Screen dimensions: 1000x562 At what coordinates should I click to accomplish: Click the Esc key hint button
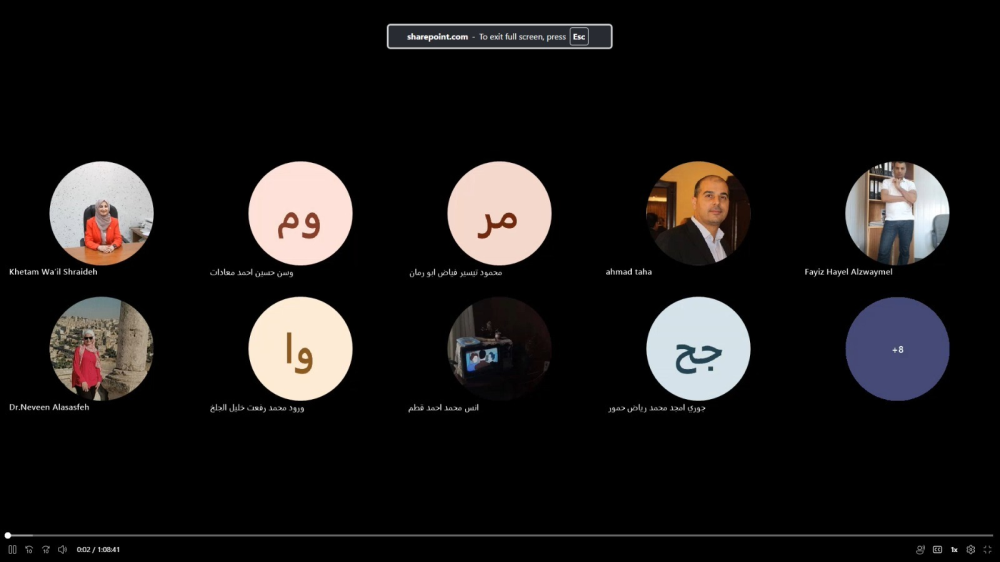[x=579, y=36]
